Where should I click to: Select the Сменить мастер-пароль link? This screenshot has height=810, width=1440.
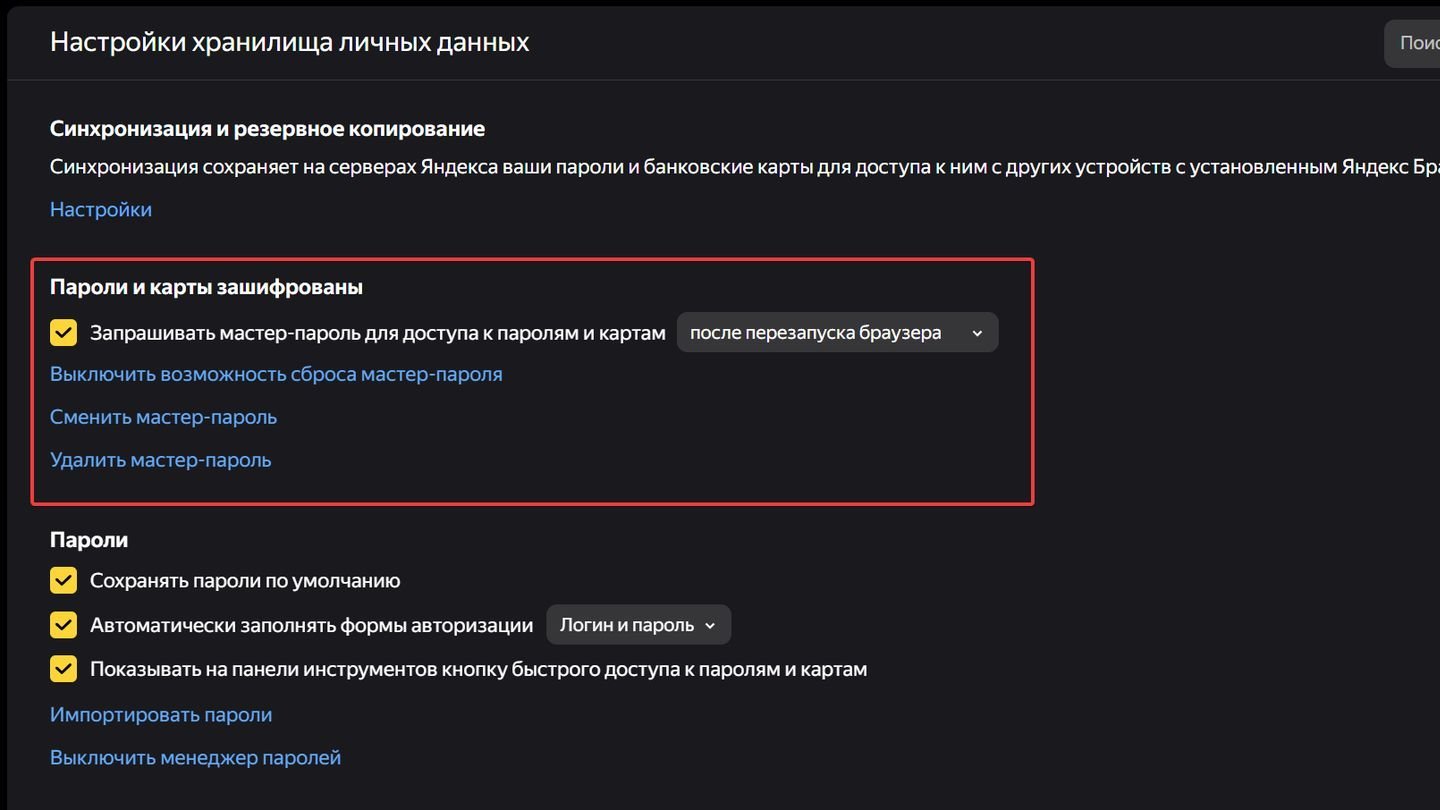(x=163, y=417)
